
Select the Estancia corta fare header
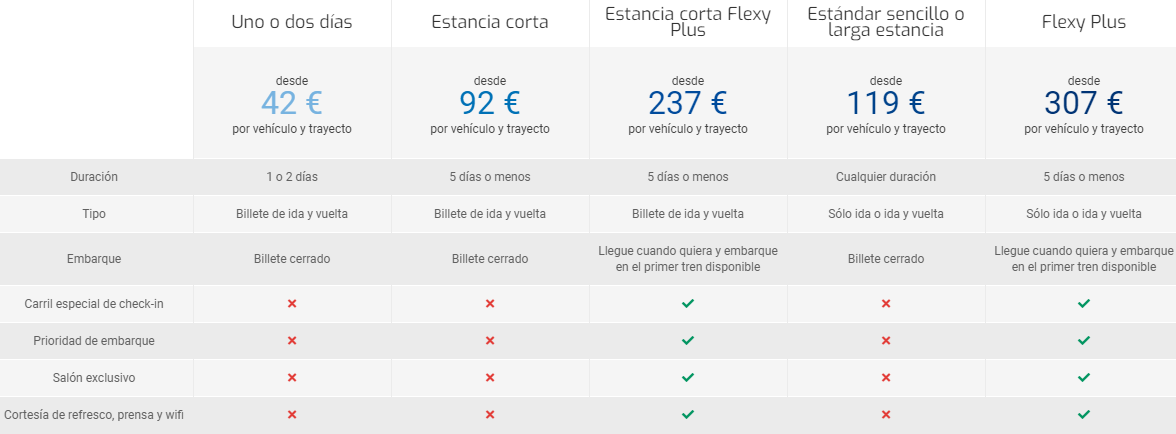tap(490, 22)
